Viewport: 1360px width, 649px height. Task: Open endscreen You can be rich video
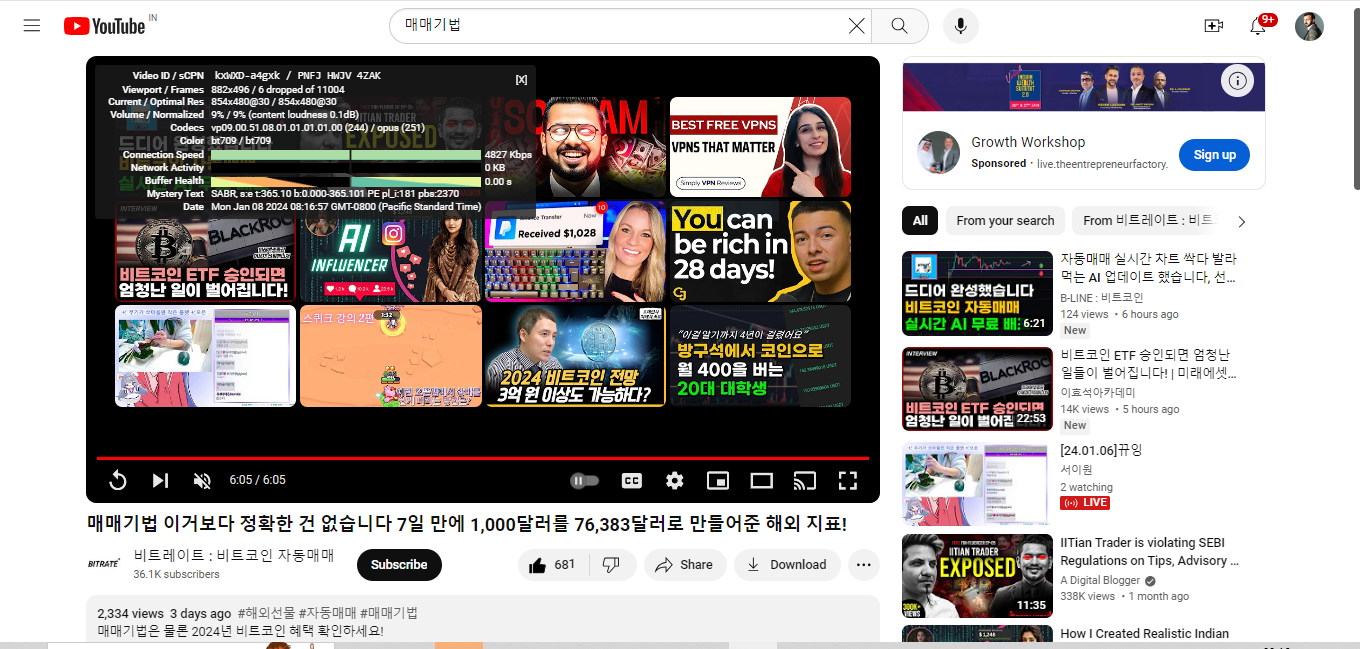760,251
